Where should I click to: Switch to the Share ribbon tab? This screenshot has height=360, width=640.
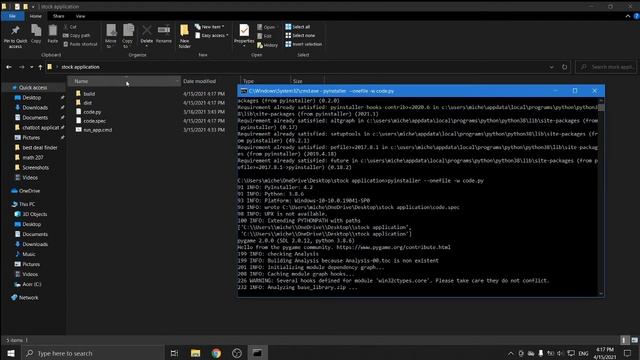pyautogui.click(x=58, y=16)
